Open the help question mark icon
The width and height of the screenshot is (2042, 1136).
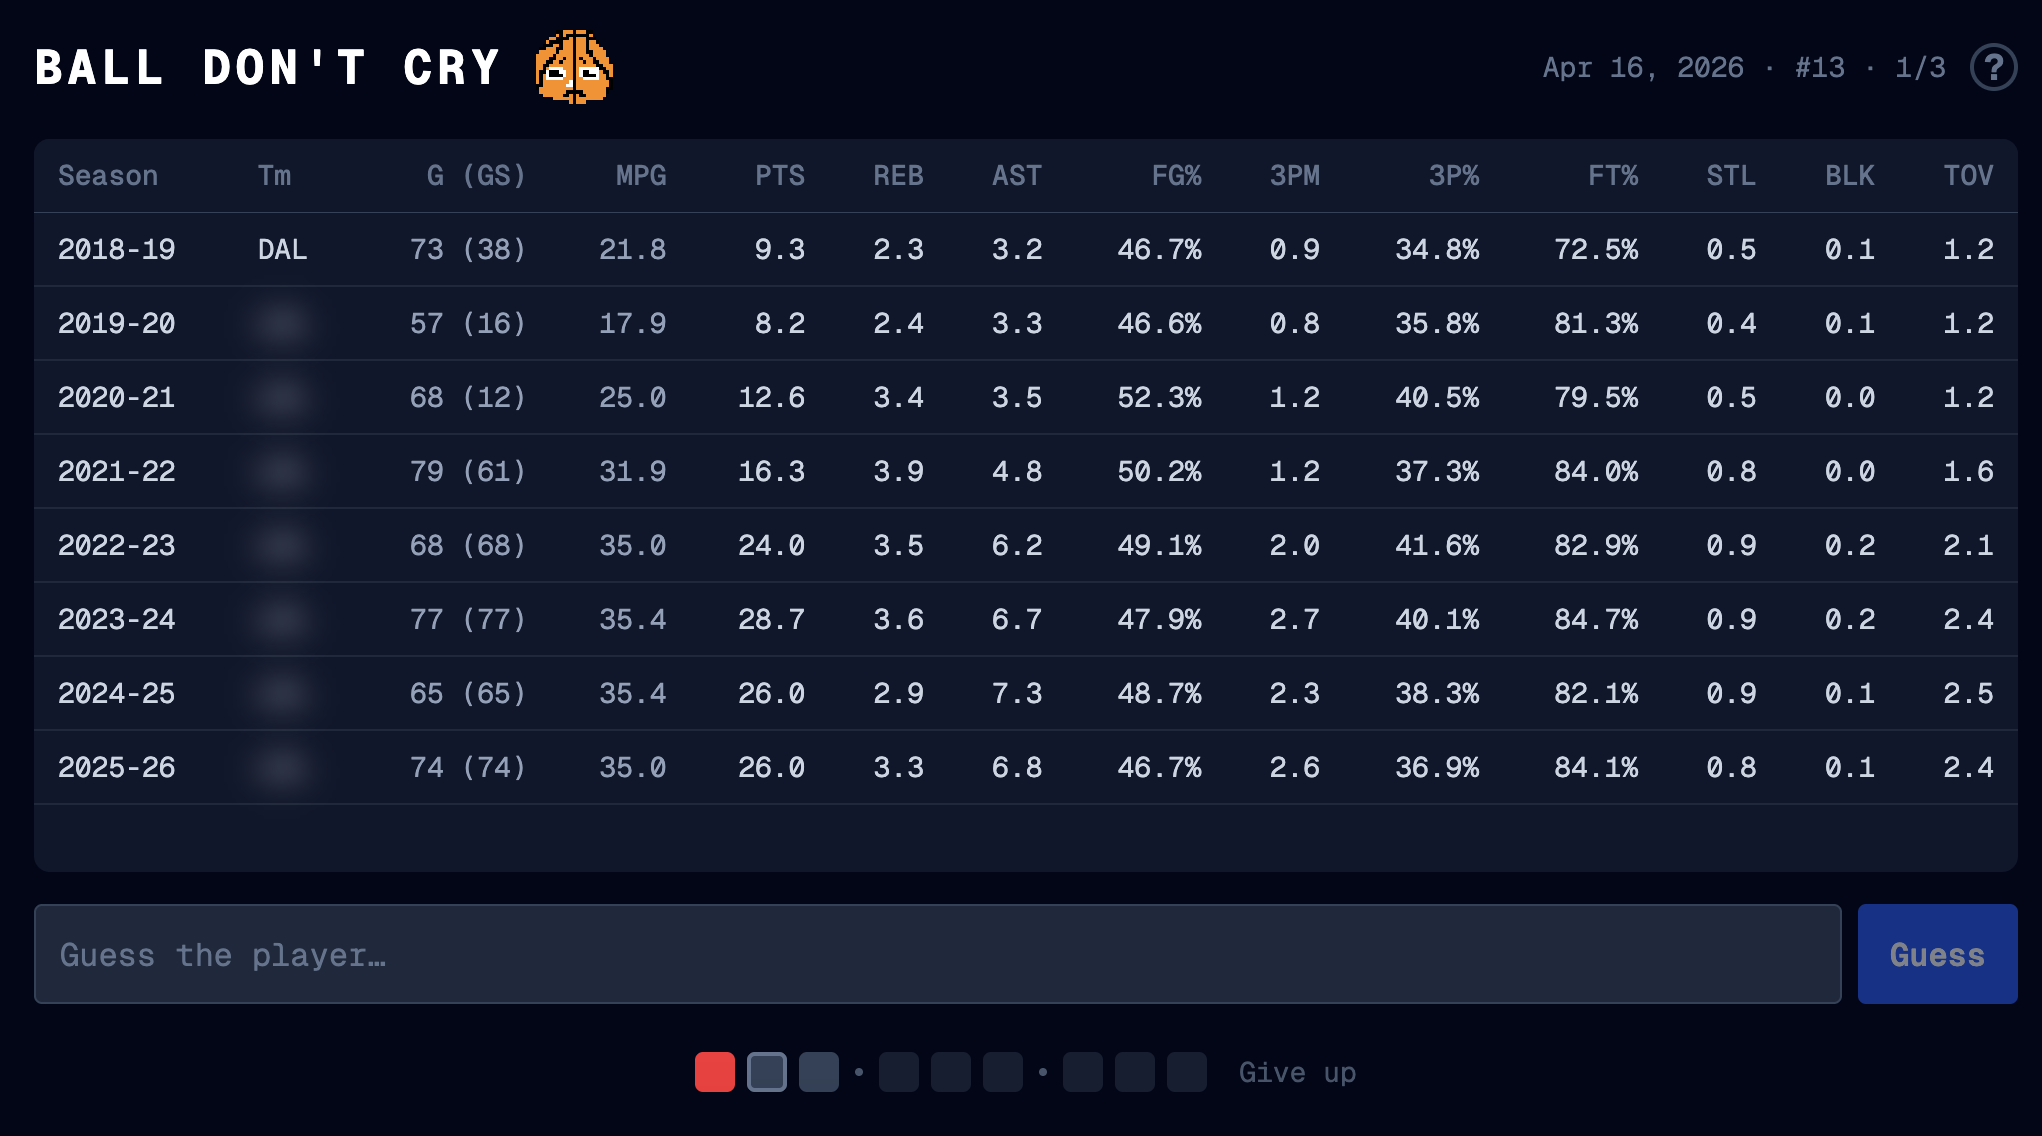pyautogui.click(x=1992, y=67)
